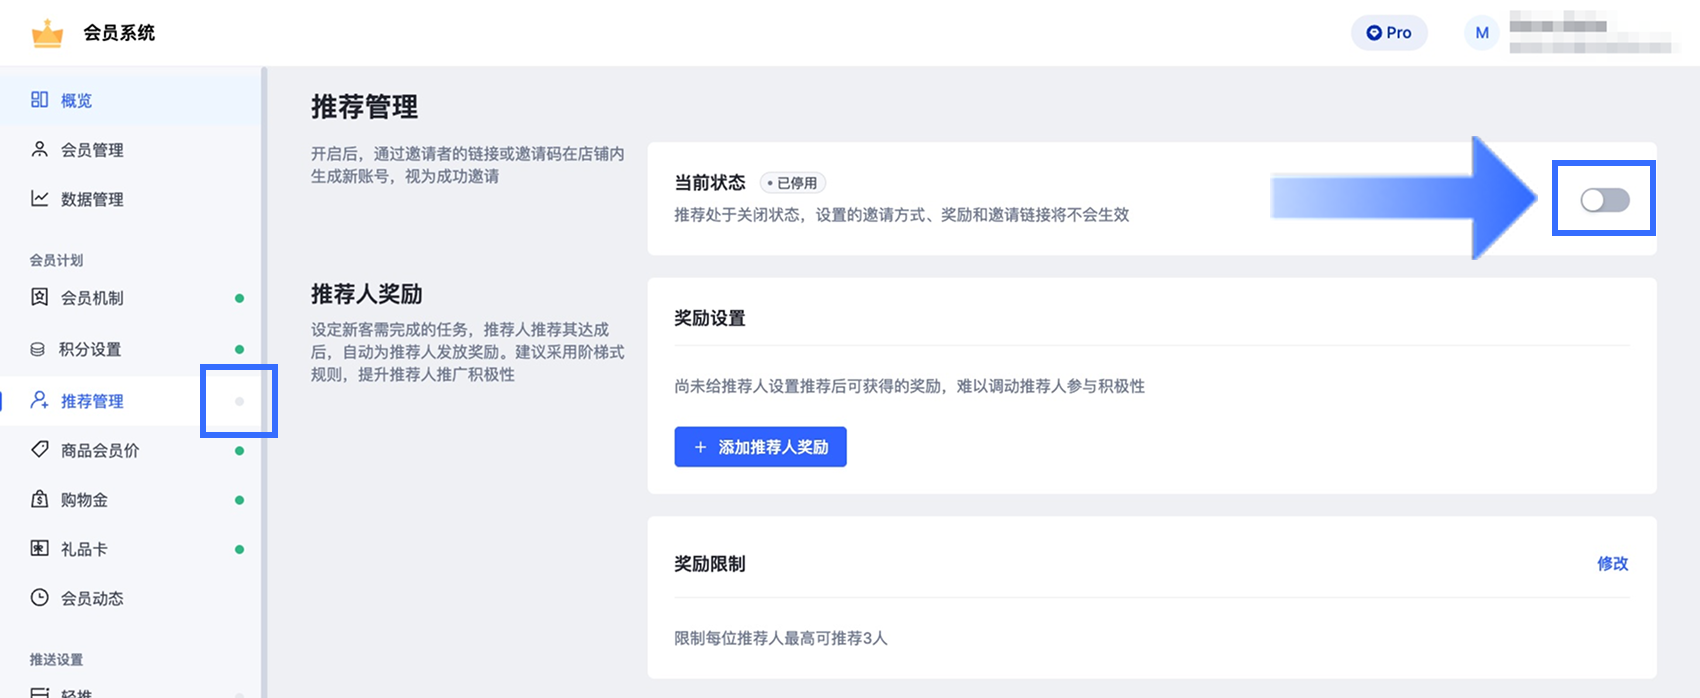The image size is (1700, 698).
Task: Click the 商品会员价 green status dot
Action: [239, 451]
